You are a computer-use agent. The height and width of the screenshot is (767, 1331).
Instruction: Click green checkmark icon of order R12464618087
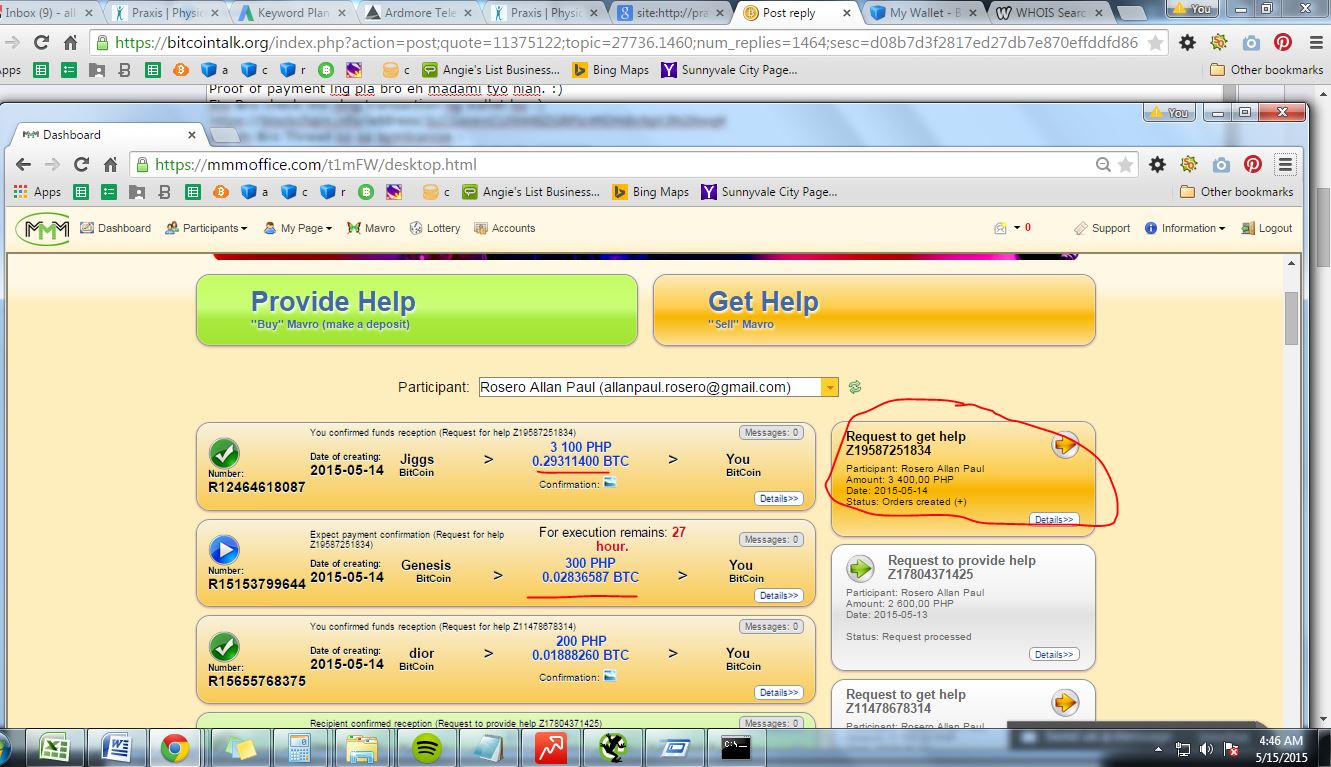224,453
